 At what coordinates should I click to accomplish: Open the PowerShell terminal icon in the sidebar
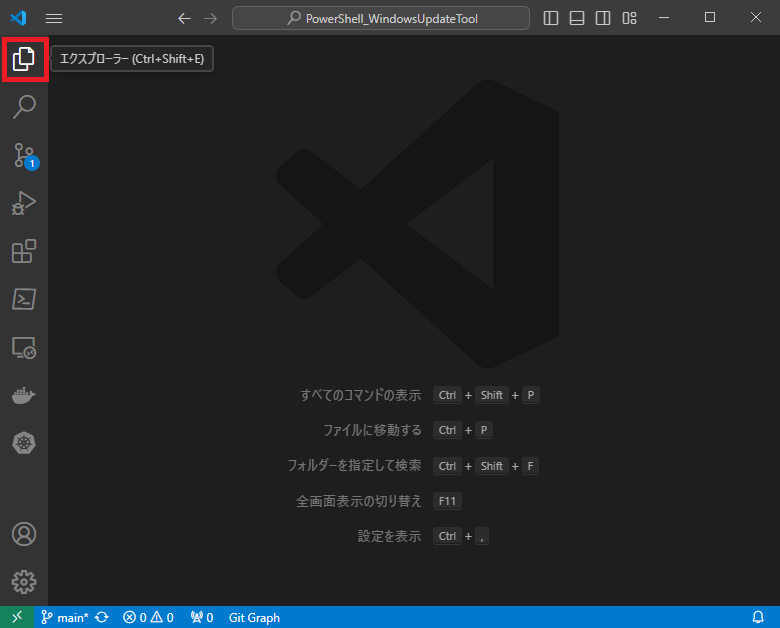24,299
